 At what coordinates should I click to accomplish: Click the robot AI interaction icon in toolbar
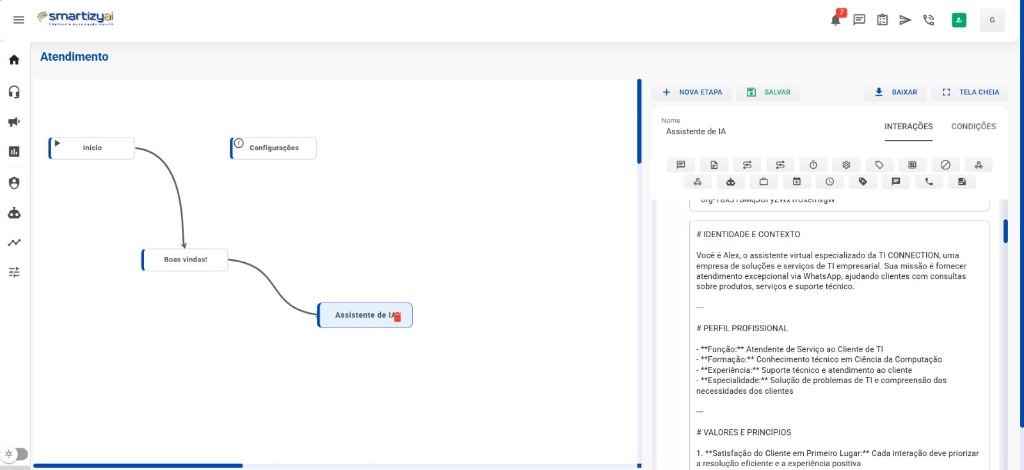point(731,182)
